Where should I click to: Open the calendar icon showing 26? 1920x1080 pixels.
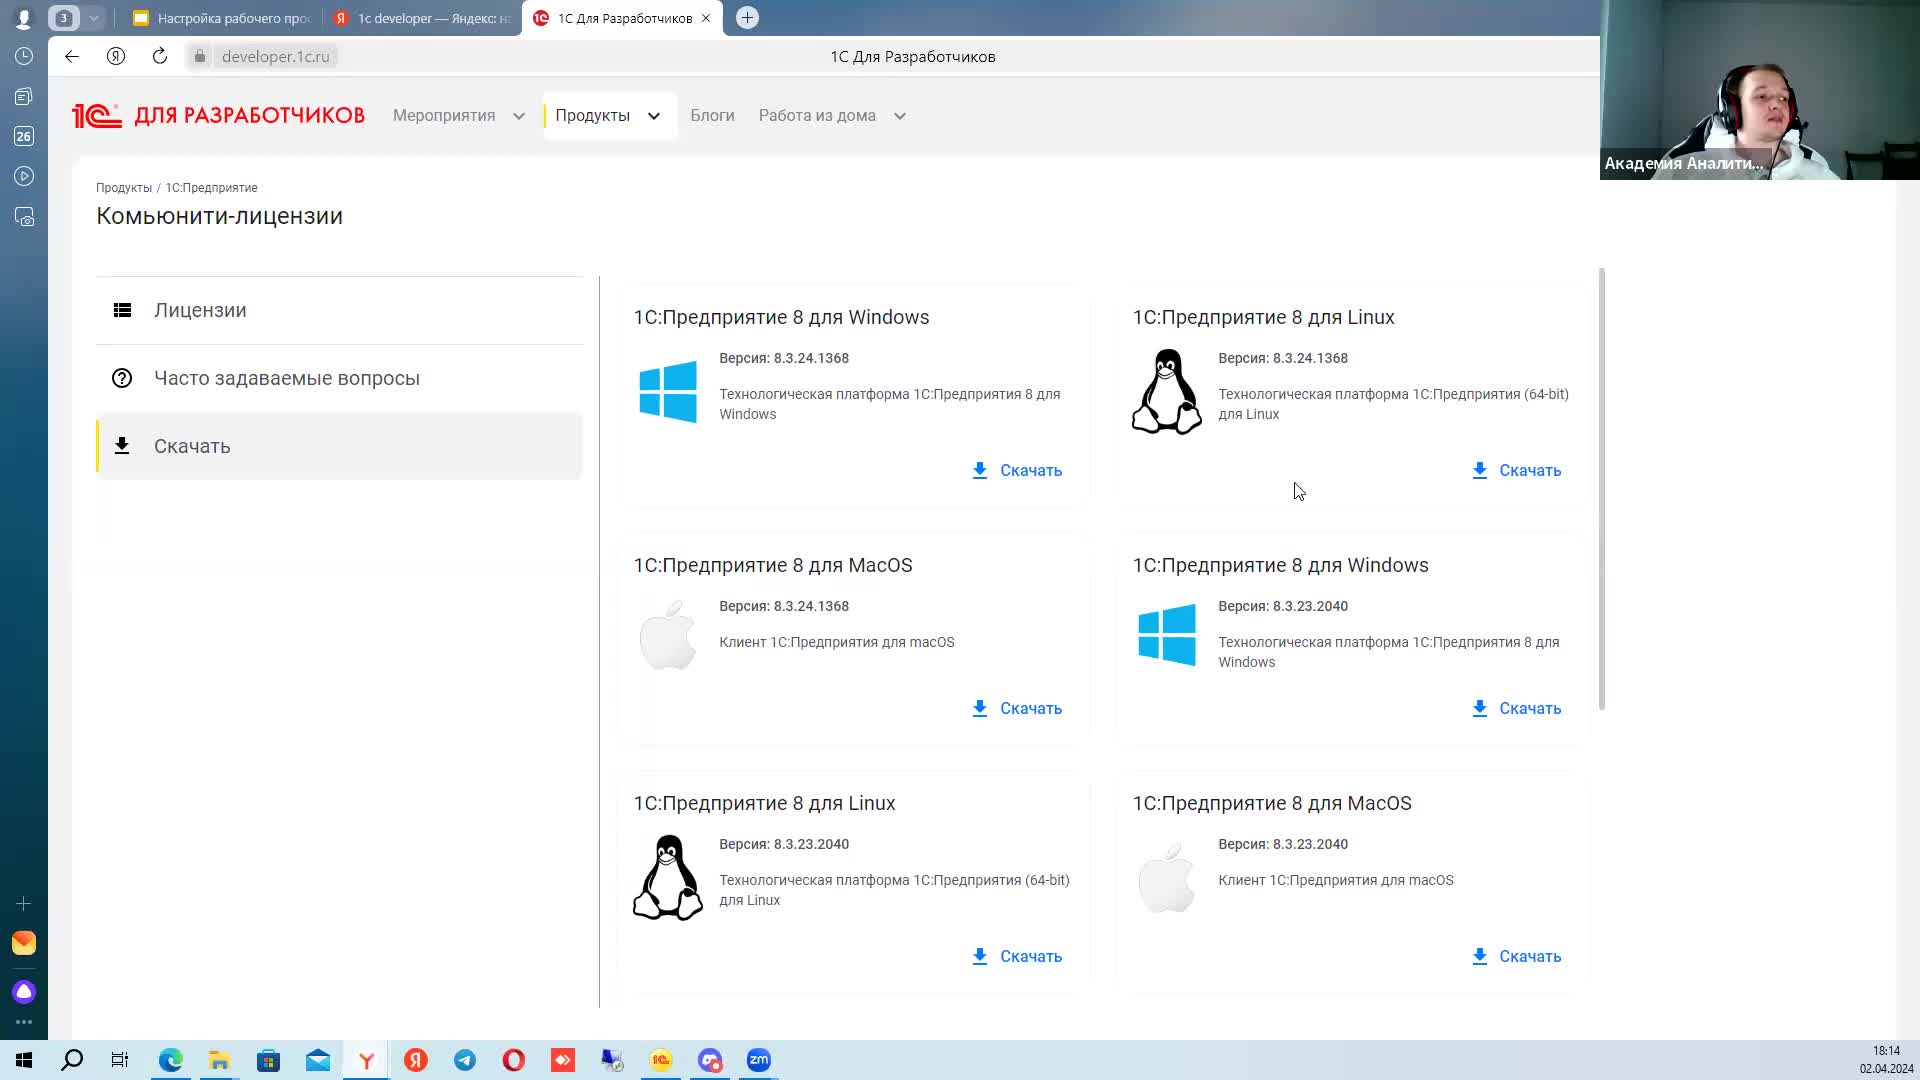[24, 136]
